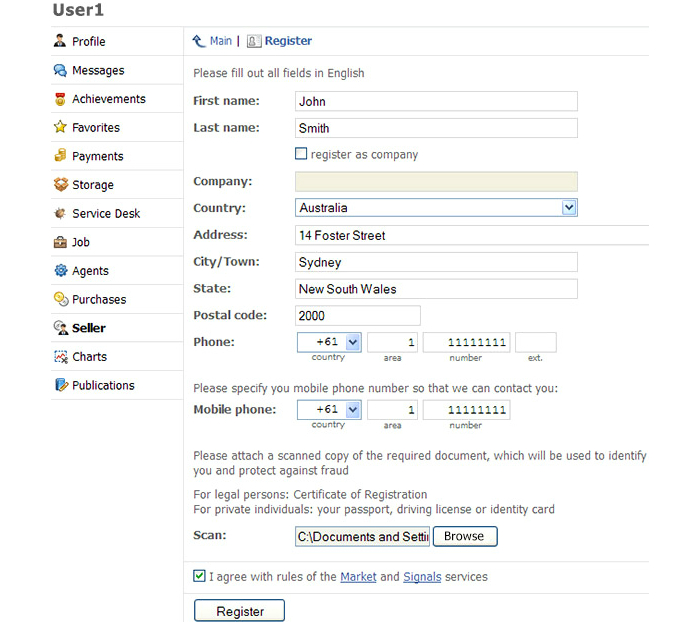Click the Main back arrow icon
700x622 pixels.
point(199,41)
